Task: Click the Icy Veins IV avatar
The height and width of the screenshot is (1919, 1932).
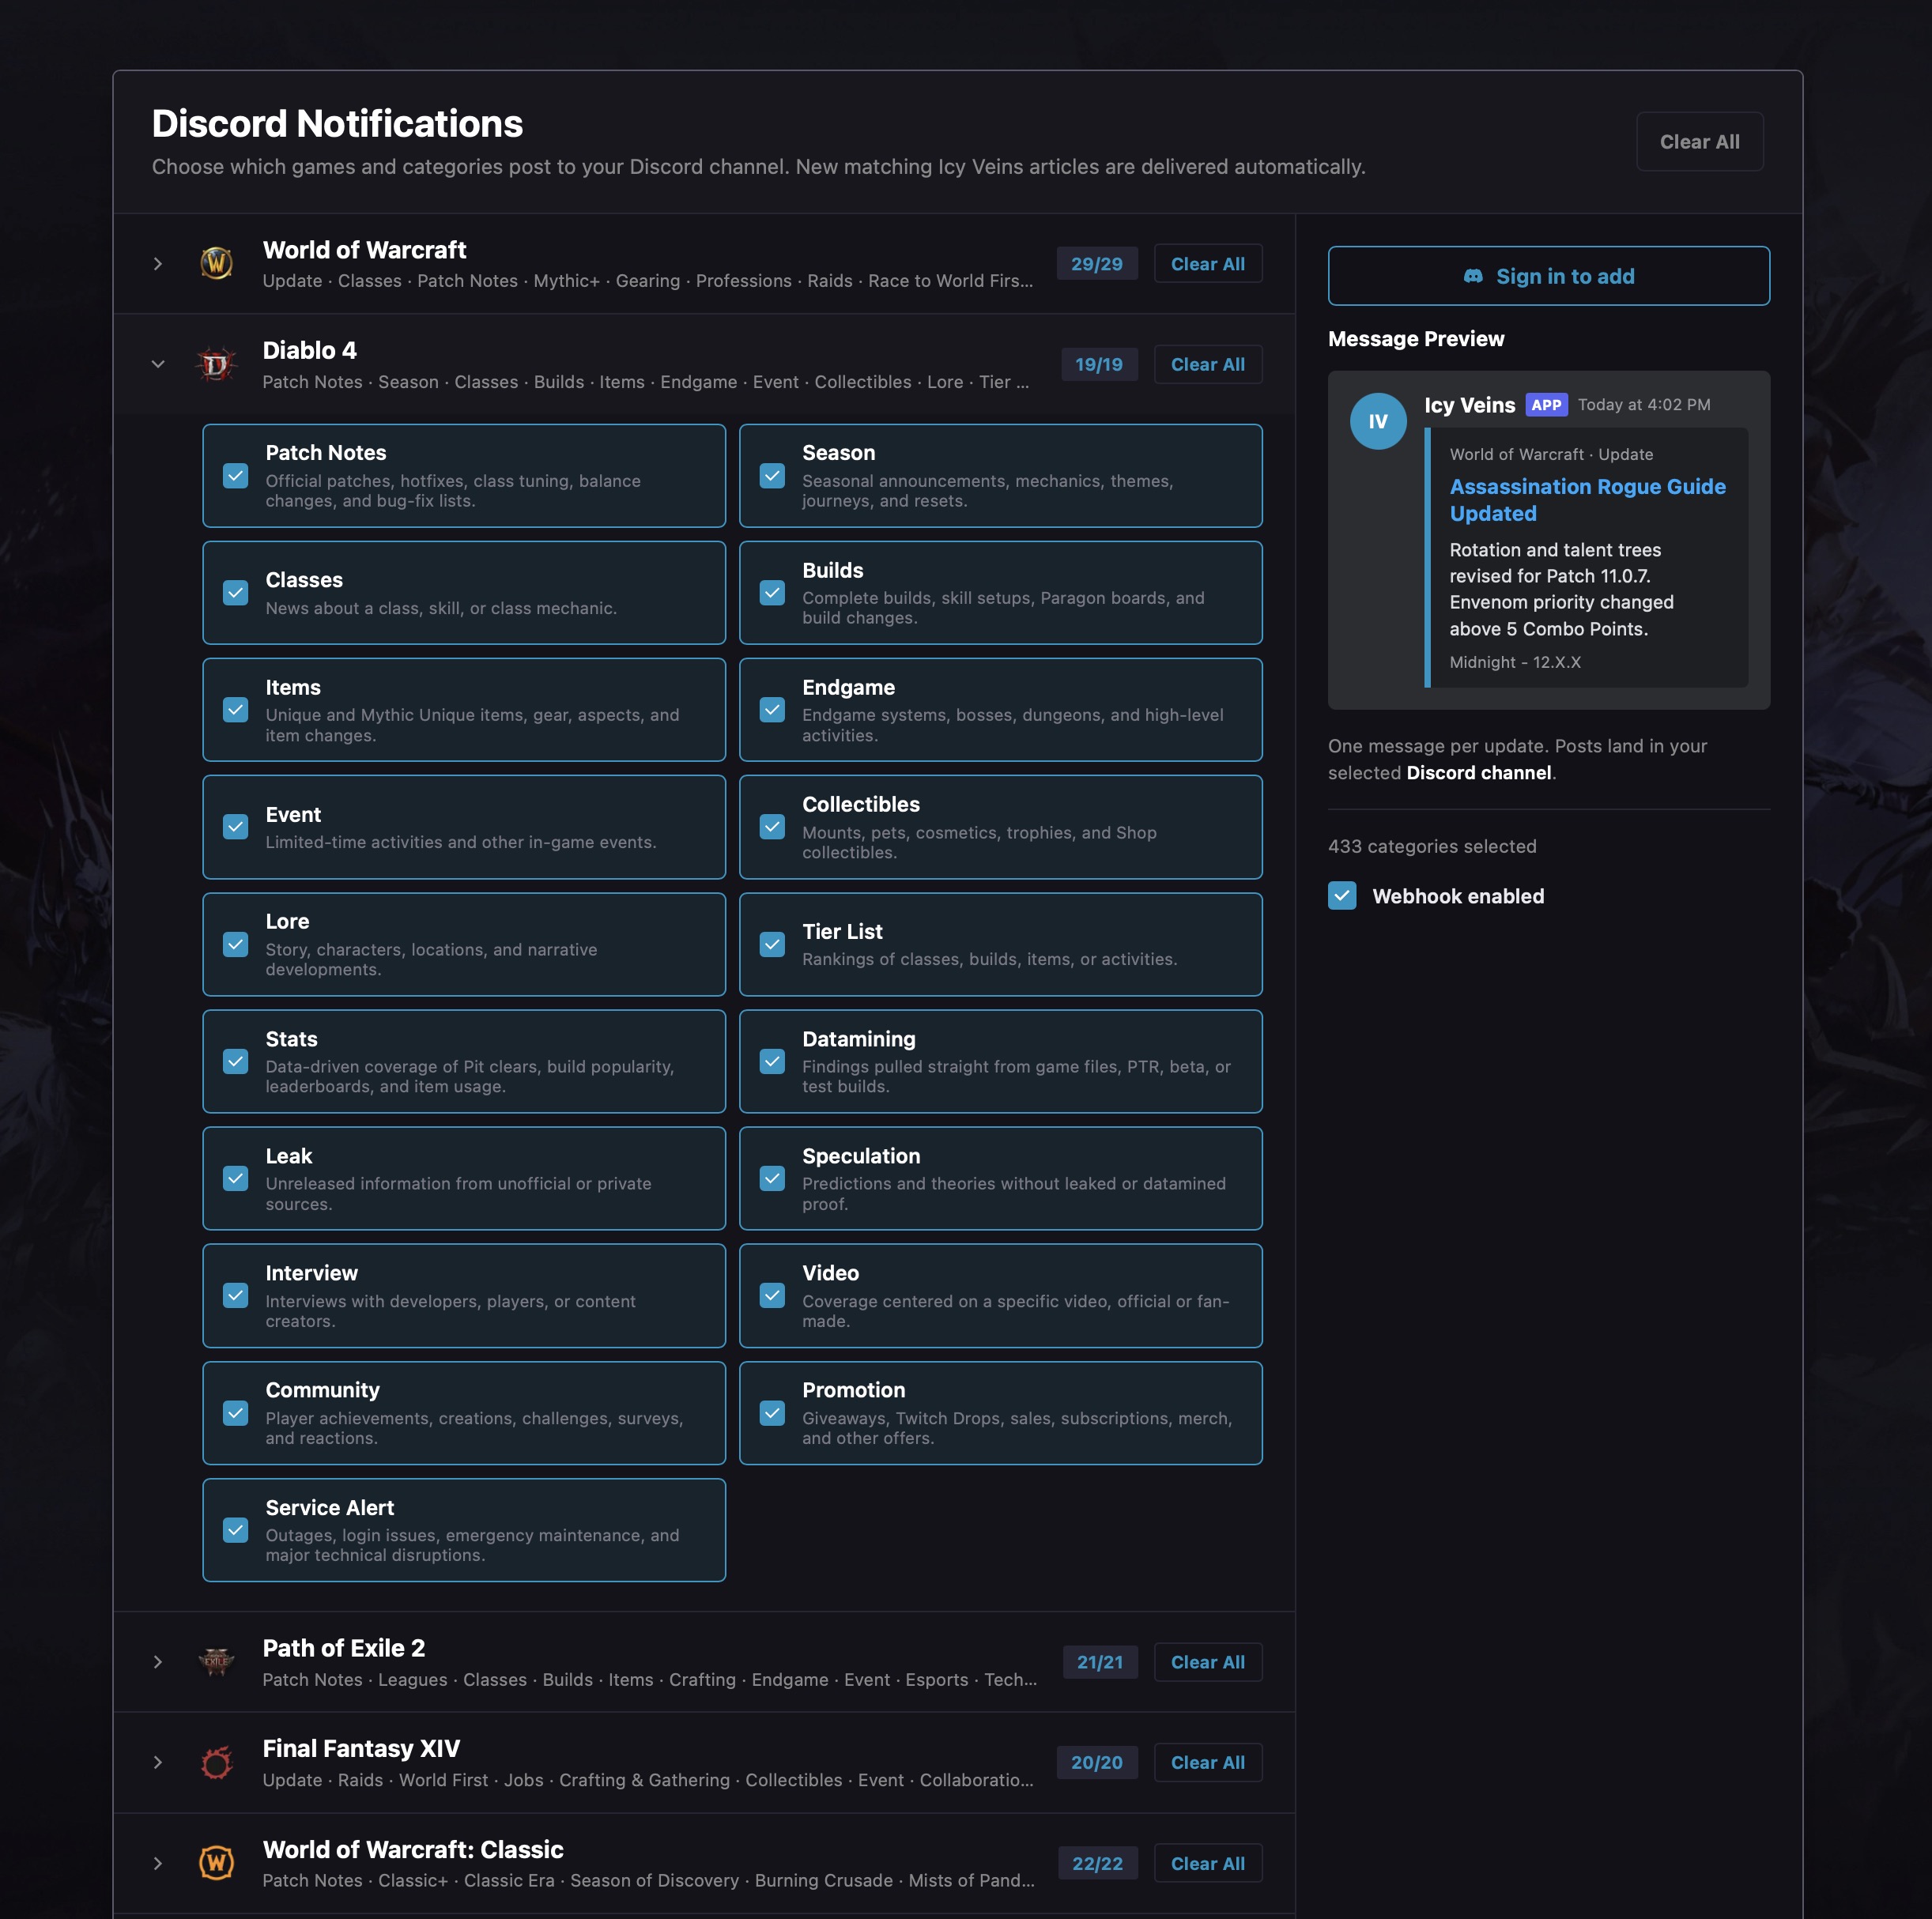Action: 1378,421
